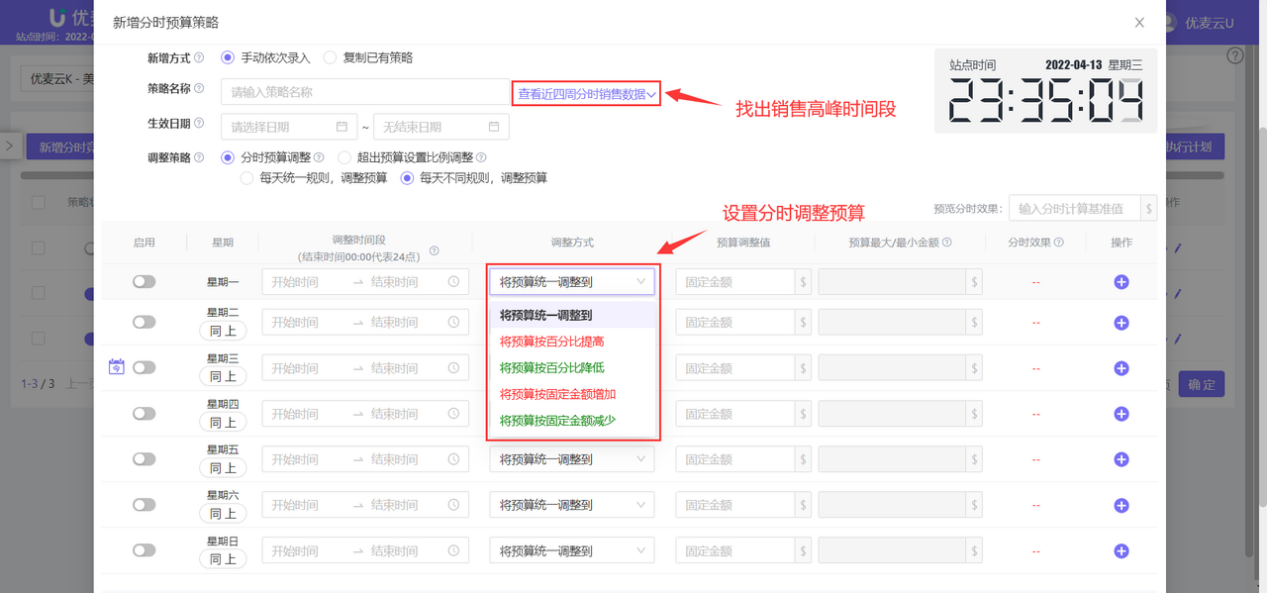Open the 优麦云U account menu at top right
Image resolution: width=1267 pixels, height=593 pixels.
click(1212, 21)
